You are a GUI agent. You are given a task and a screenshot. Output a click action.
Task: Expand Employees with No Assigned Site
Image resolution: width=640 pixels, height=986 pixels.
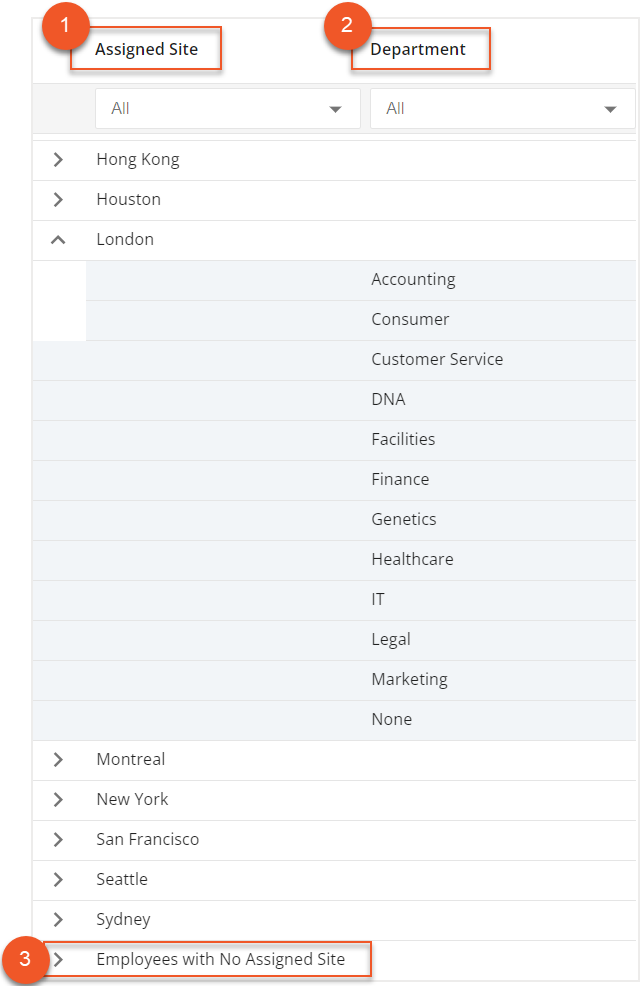[58, 960]
